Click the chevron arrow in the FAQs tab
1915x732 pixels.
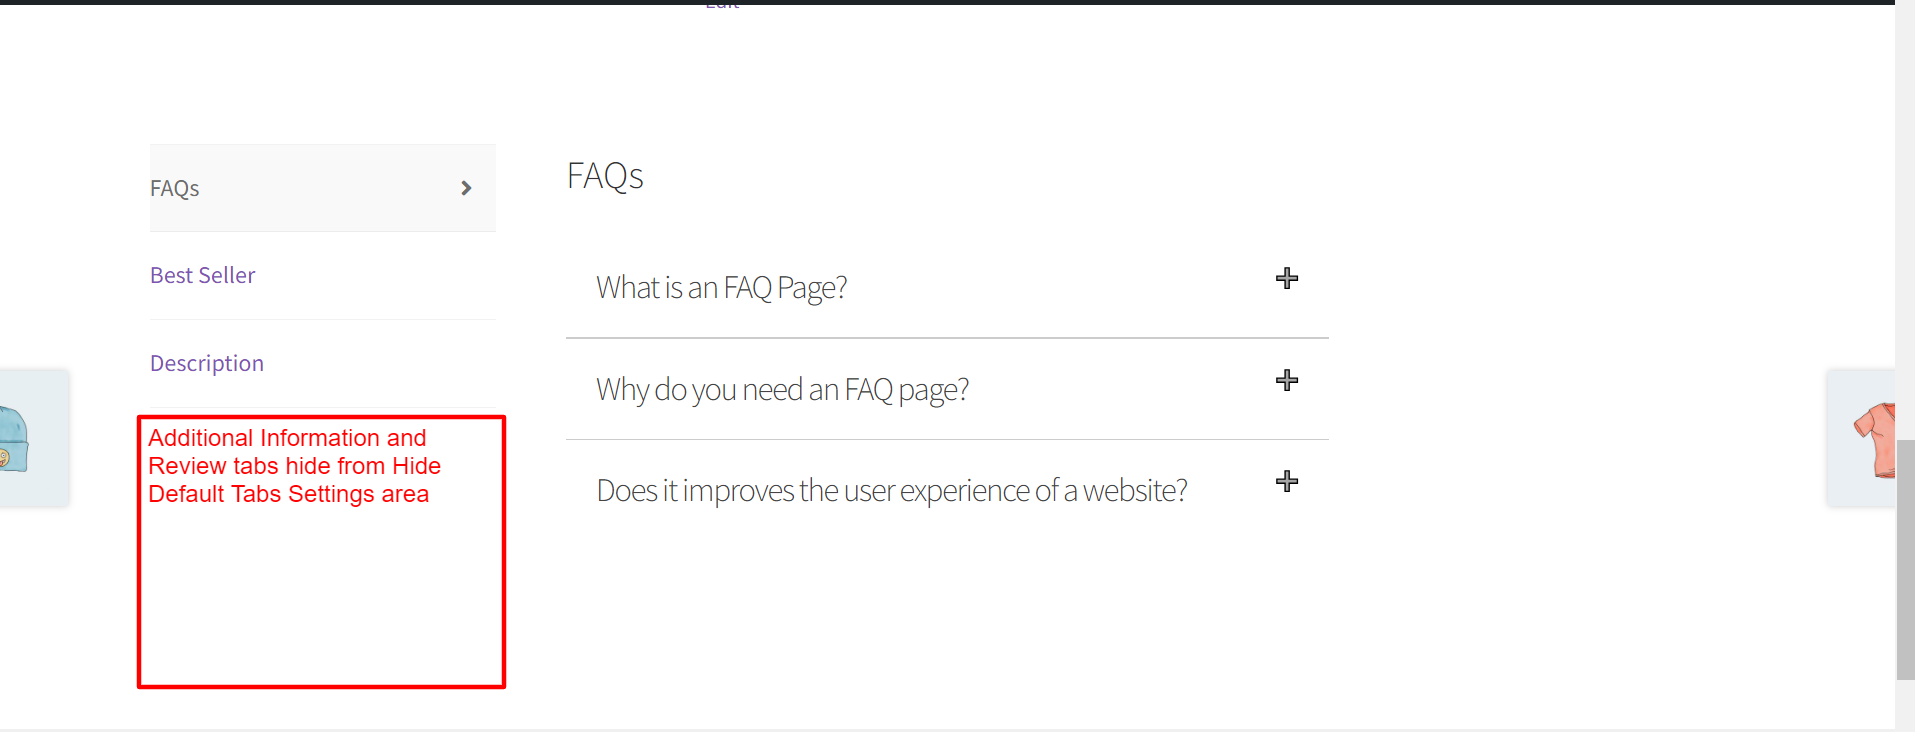coord(466,188)
